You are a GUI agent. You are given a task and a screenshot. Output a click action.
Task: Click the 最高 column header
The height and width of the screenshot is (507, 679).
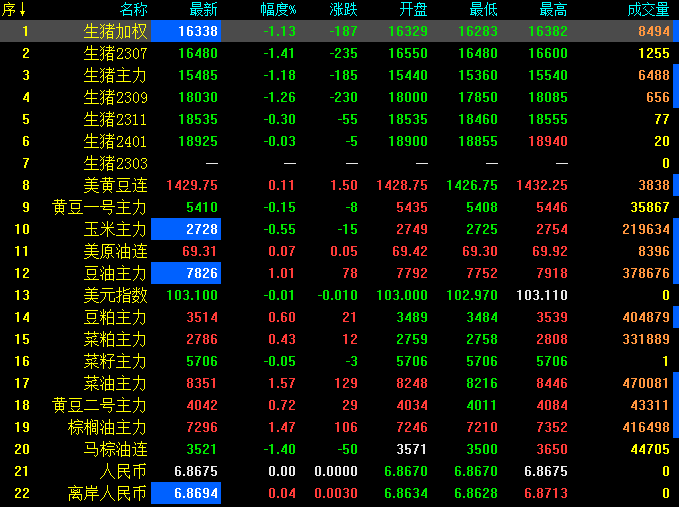click(x=553, y=10)
